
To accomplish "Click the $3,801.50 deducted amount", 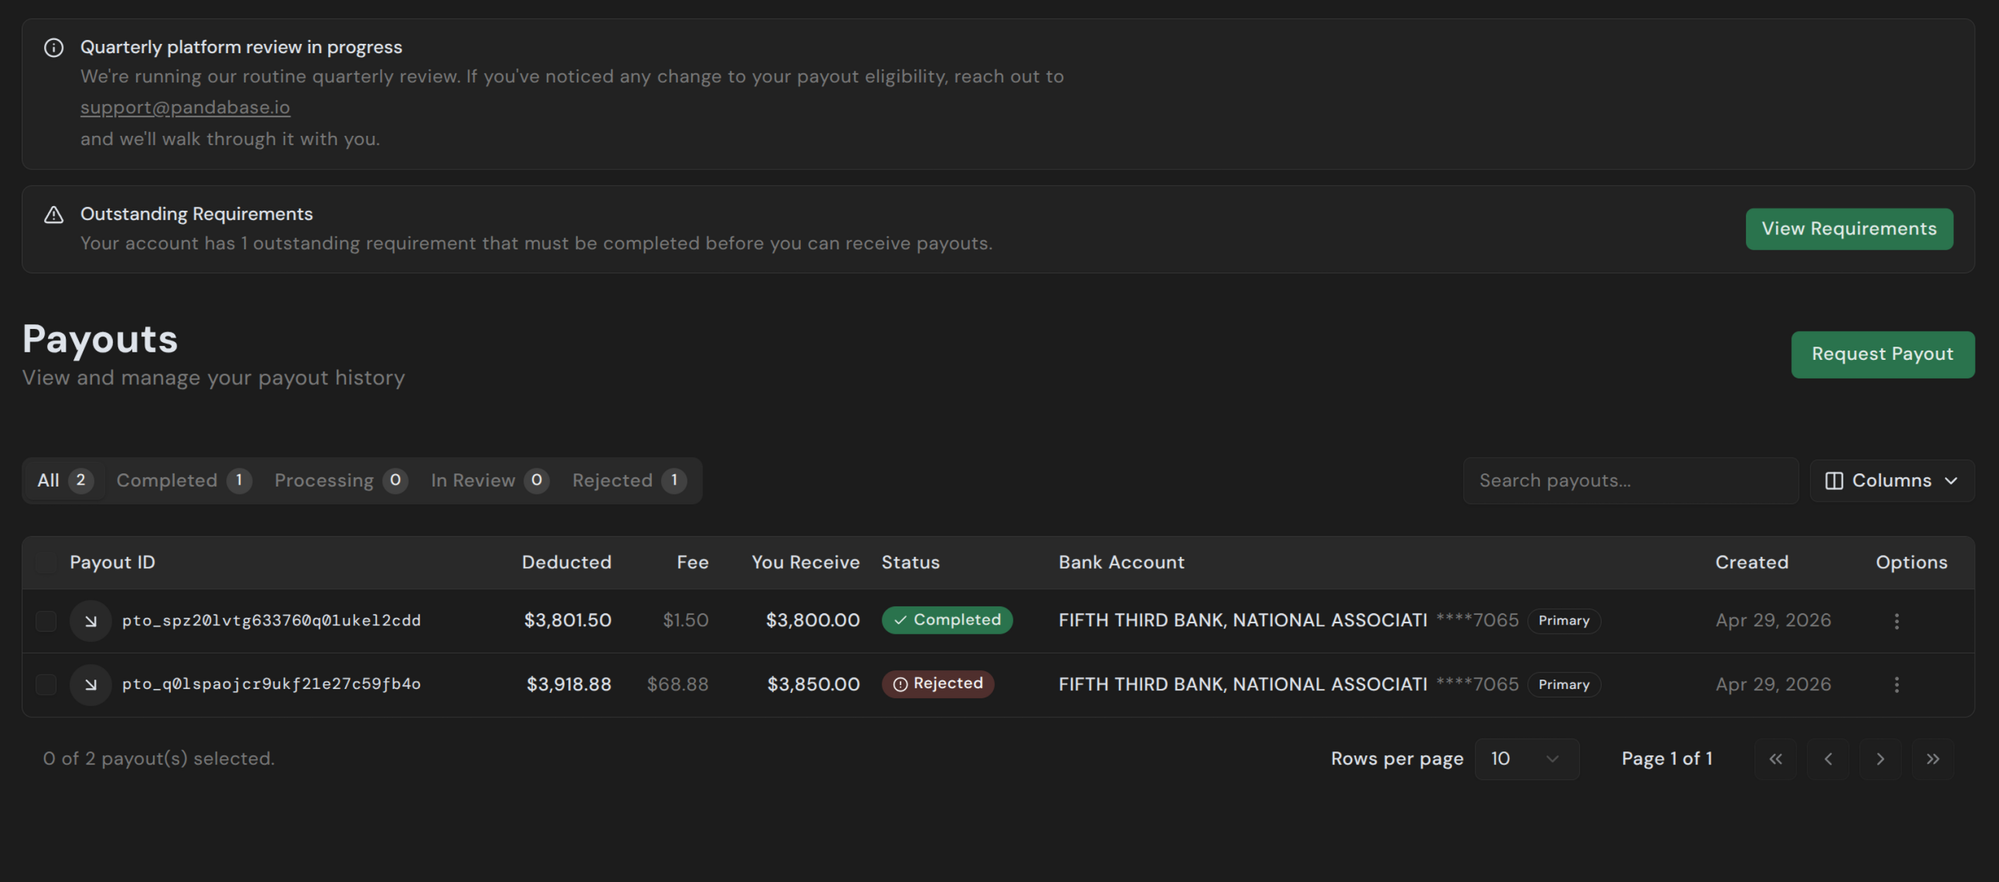I will pos(567,621).
